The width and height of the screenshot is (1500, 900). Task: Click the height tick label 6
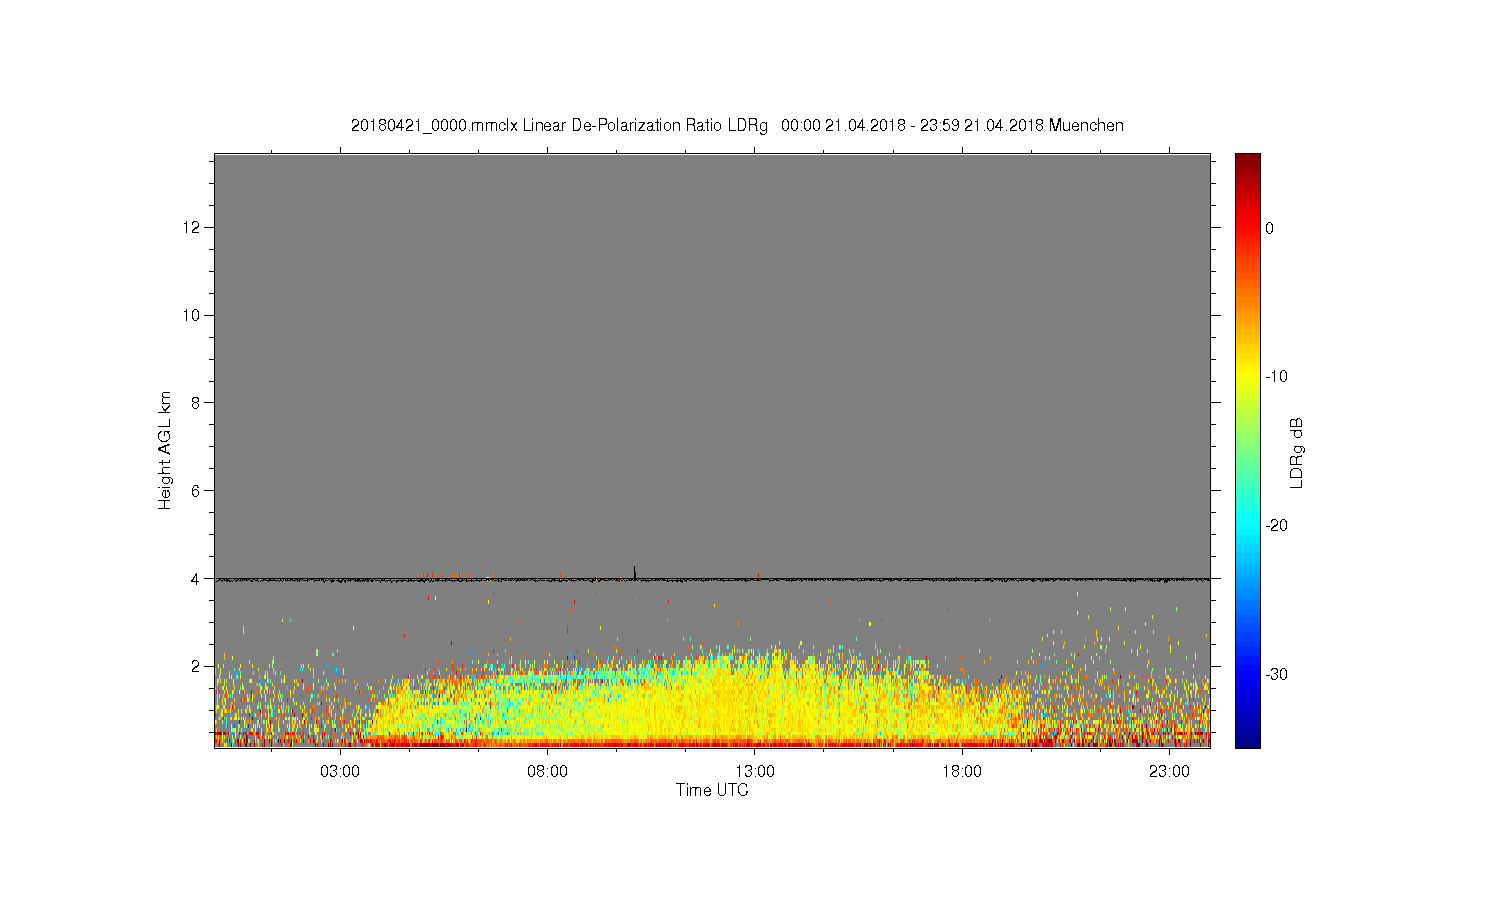pyautogui.click(x=196, y=490)
